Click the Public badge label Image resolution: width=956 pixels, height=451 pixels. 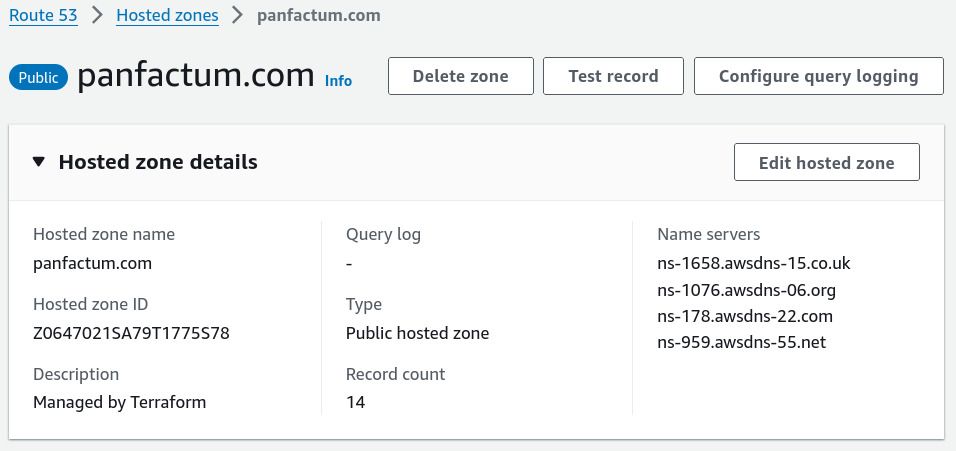38,77
